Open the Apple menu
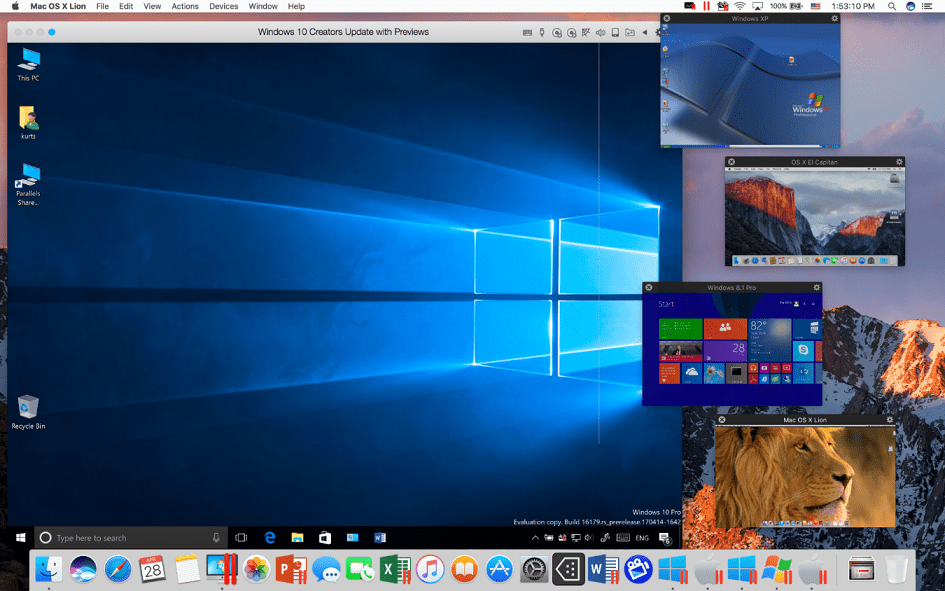This screenshot has width=945, height=591. point(15,6)
